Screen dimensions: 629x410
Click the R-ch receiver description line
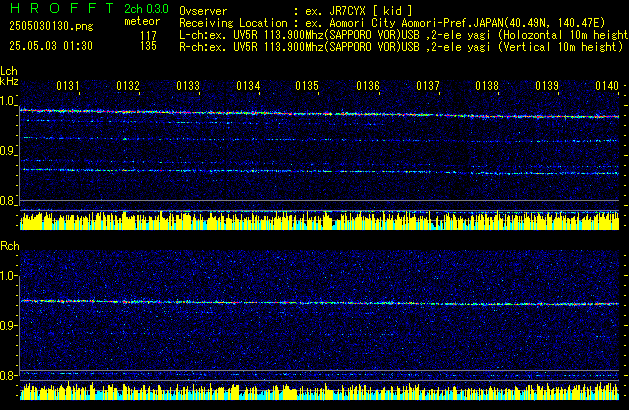tap(401, 47)
